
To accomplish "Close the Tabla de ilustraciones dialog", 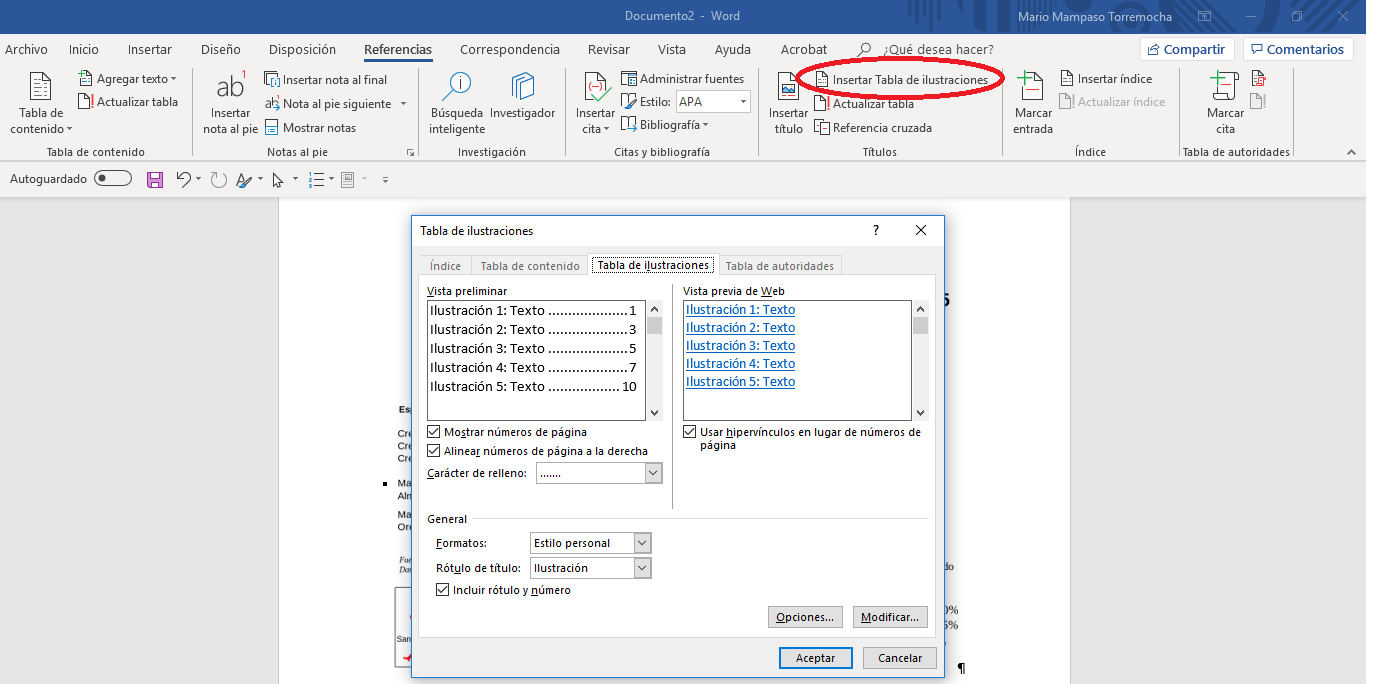I will pyautogui.click(x=921, y=230).
